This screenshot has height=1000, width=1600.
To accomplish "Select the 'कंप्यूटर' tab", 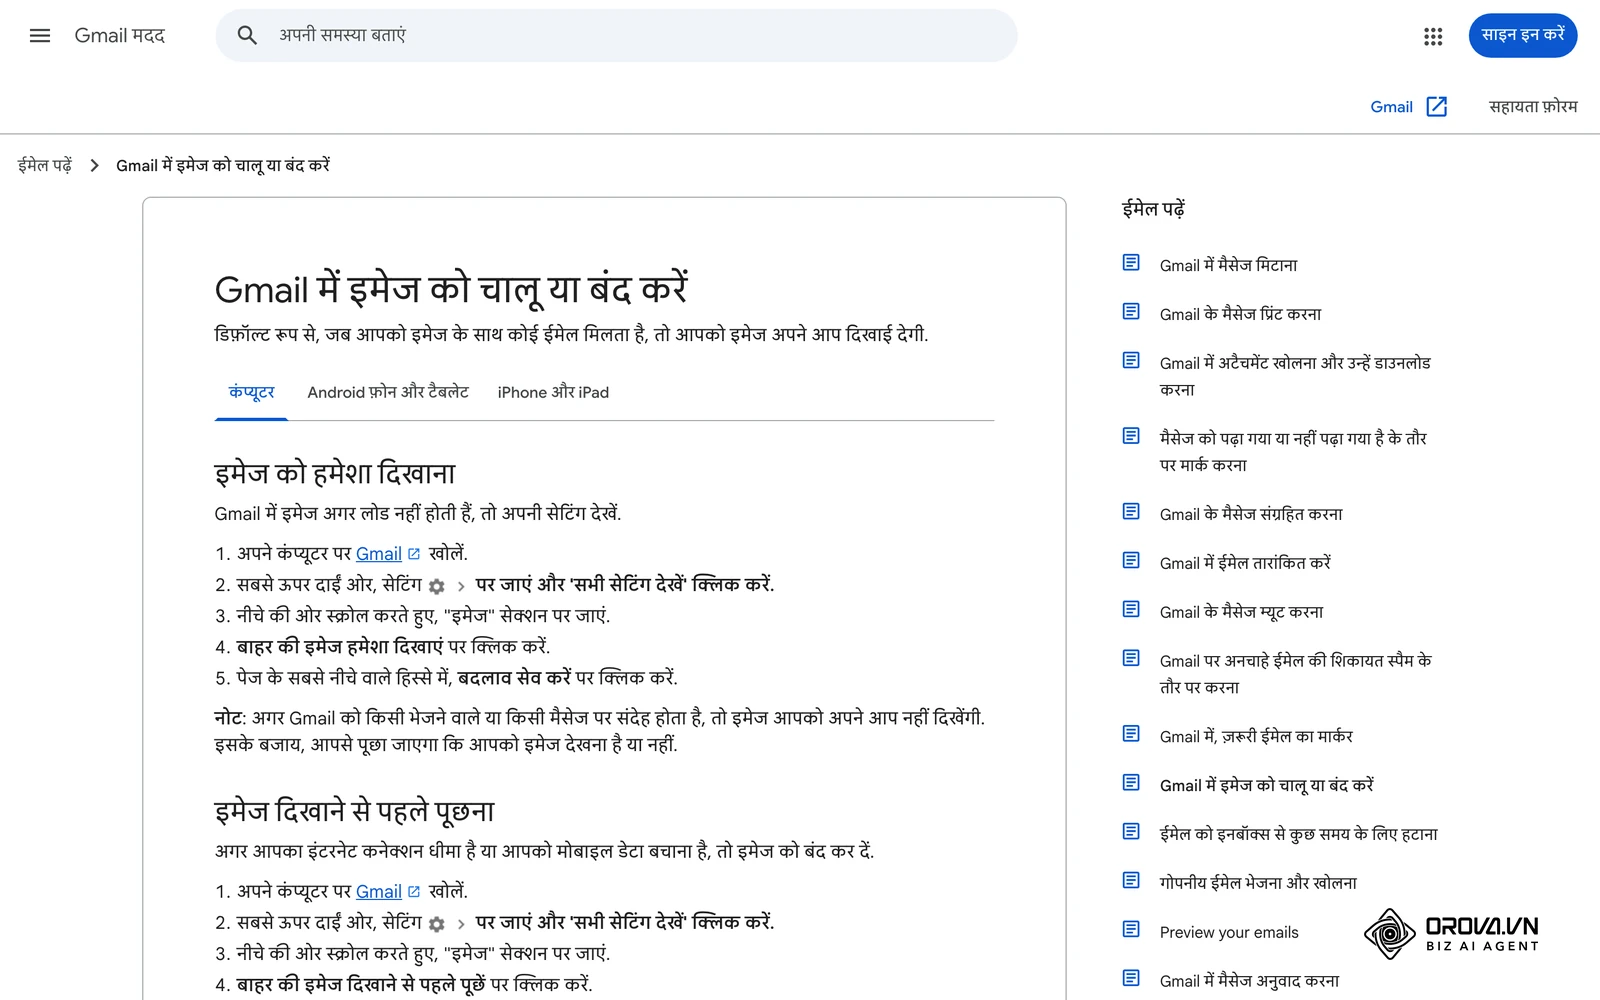I will click(x=251, y=392).
